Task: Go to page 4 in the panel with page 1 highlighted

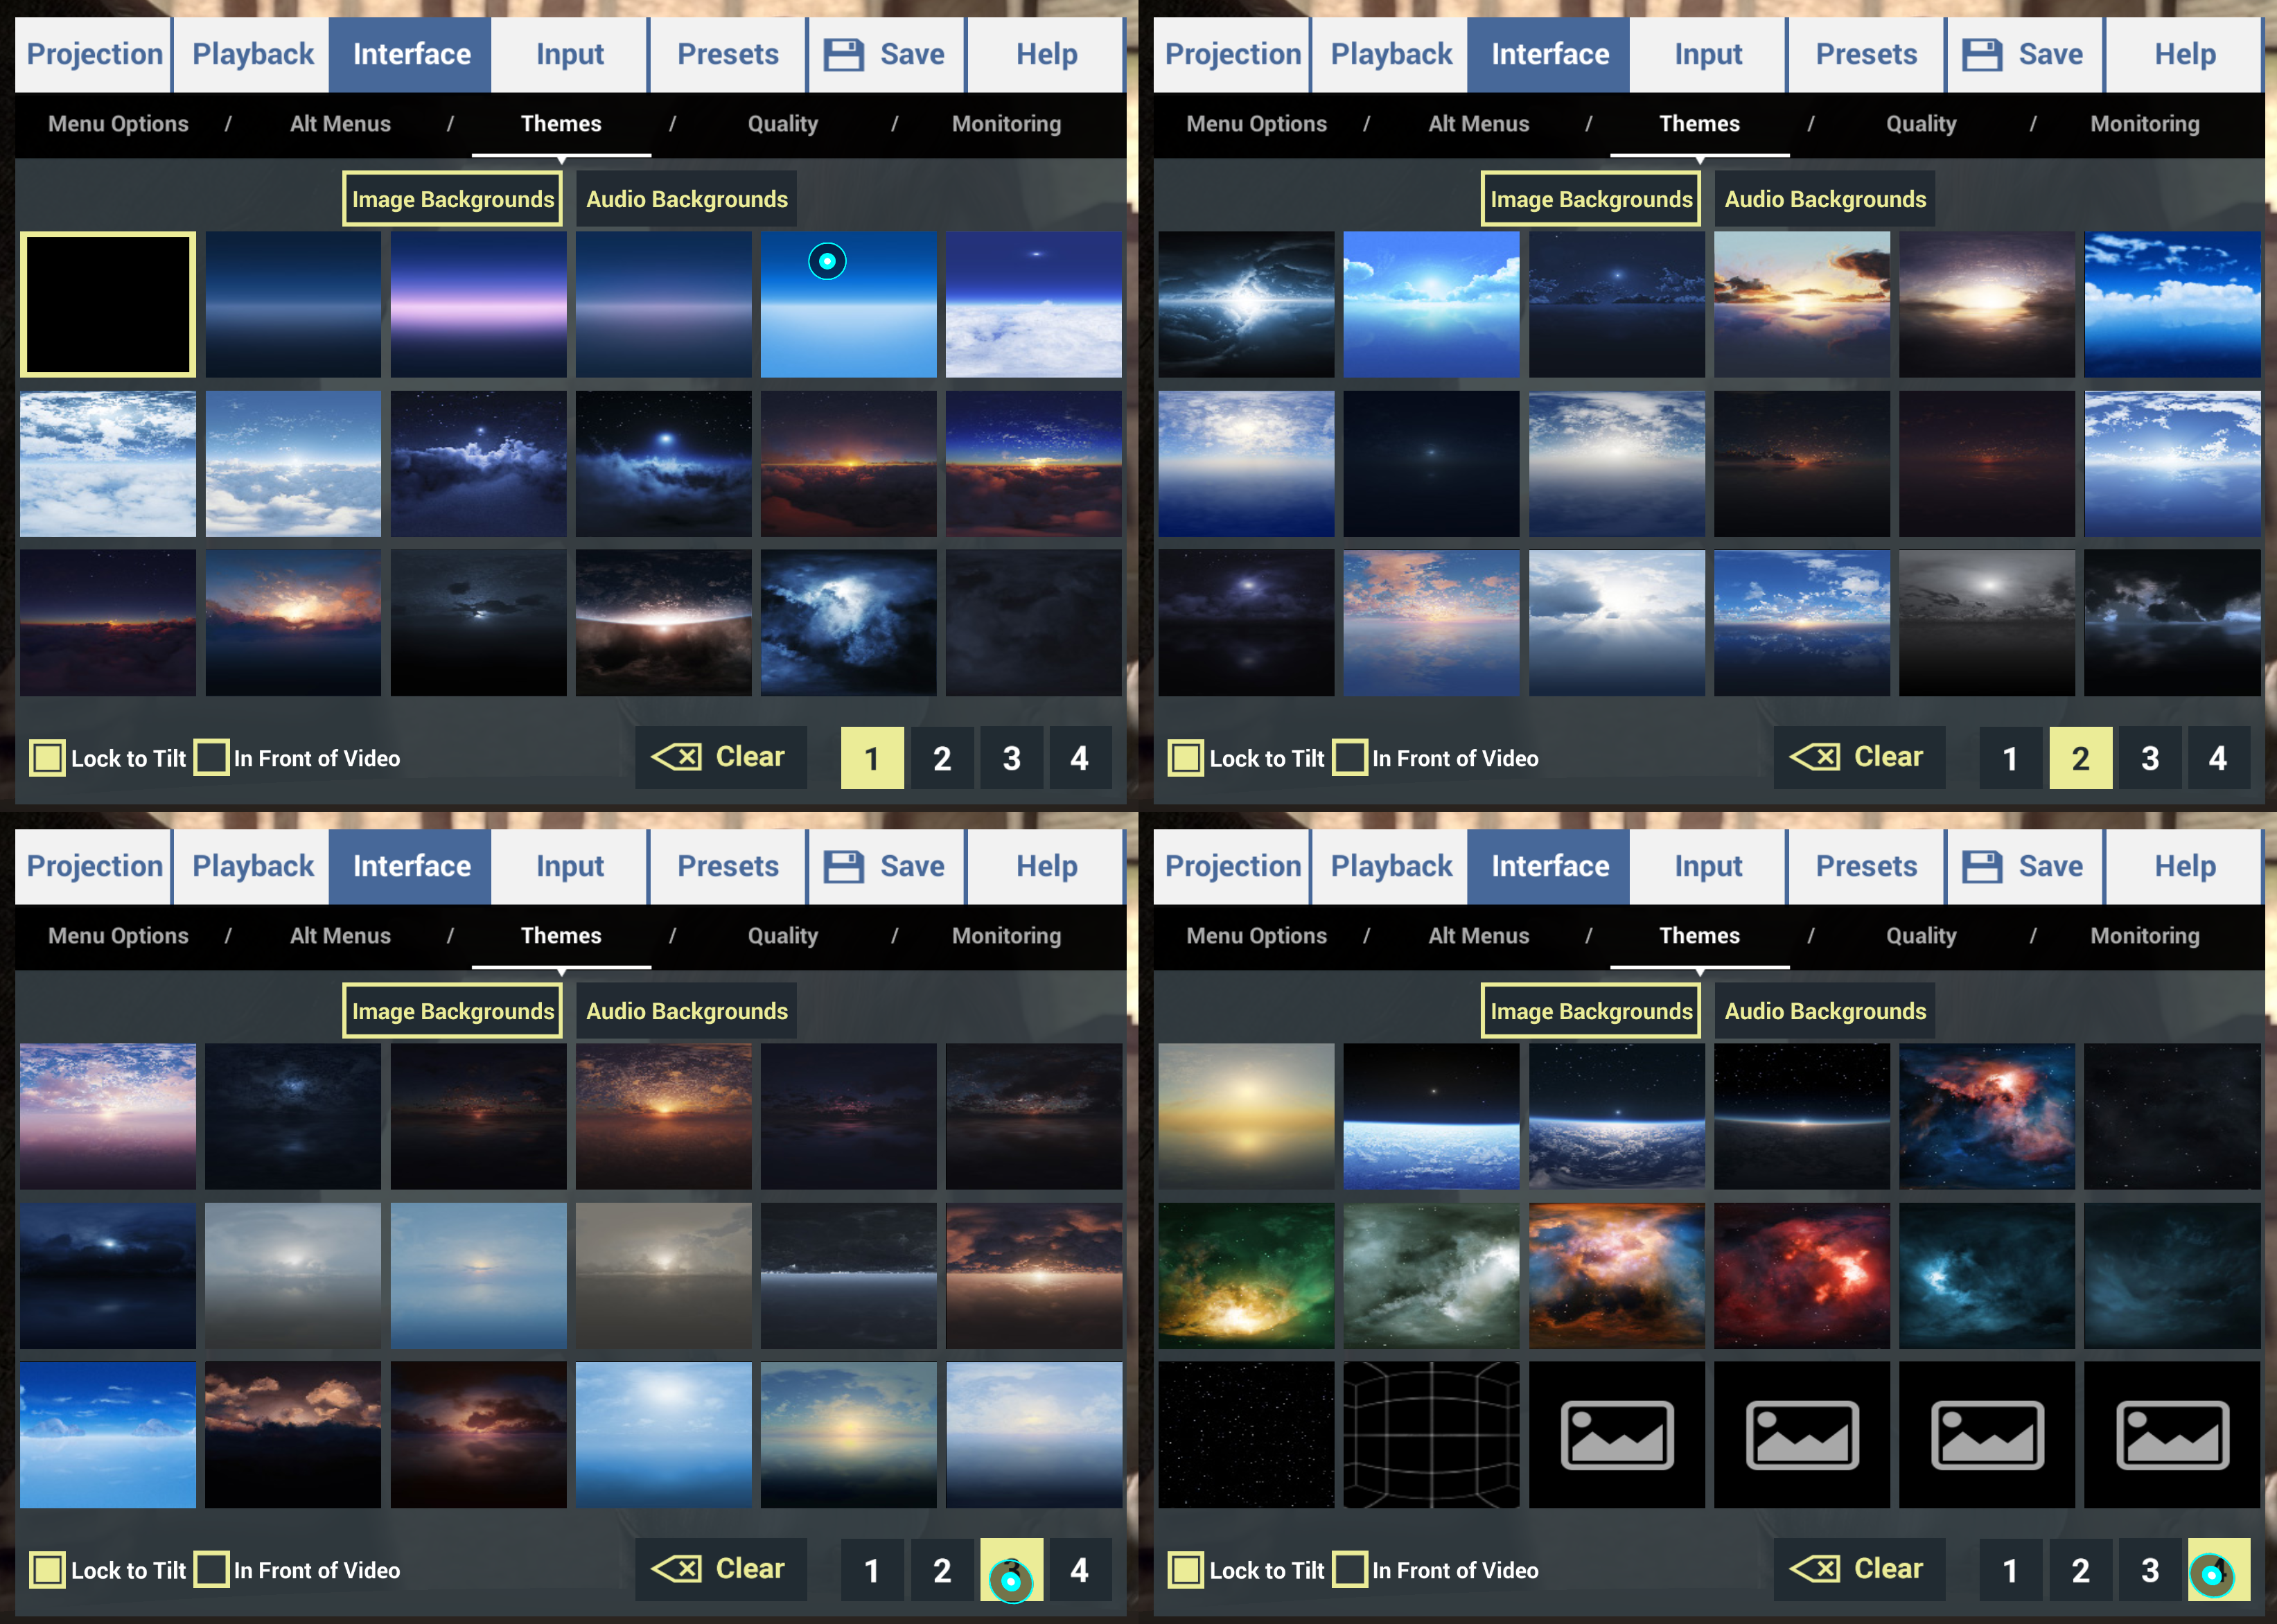Action: 1079,758
